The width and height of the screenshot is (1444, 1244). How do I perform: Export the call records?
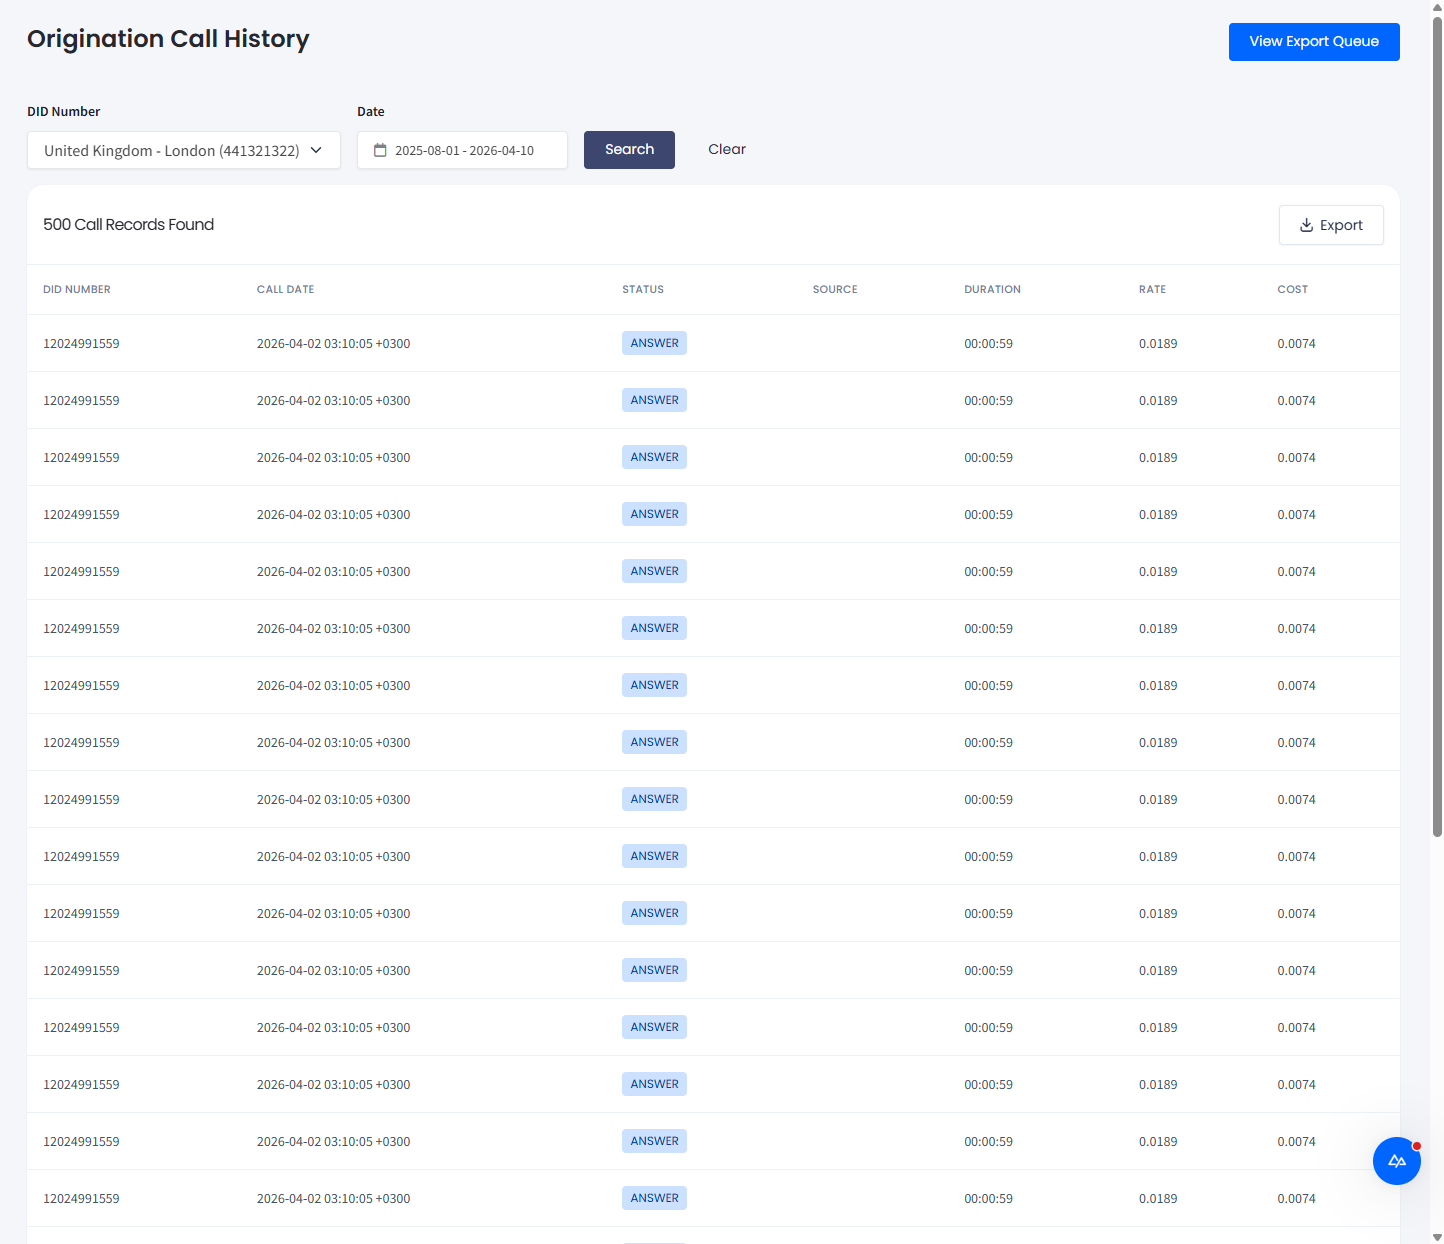coord(1331,225)
